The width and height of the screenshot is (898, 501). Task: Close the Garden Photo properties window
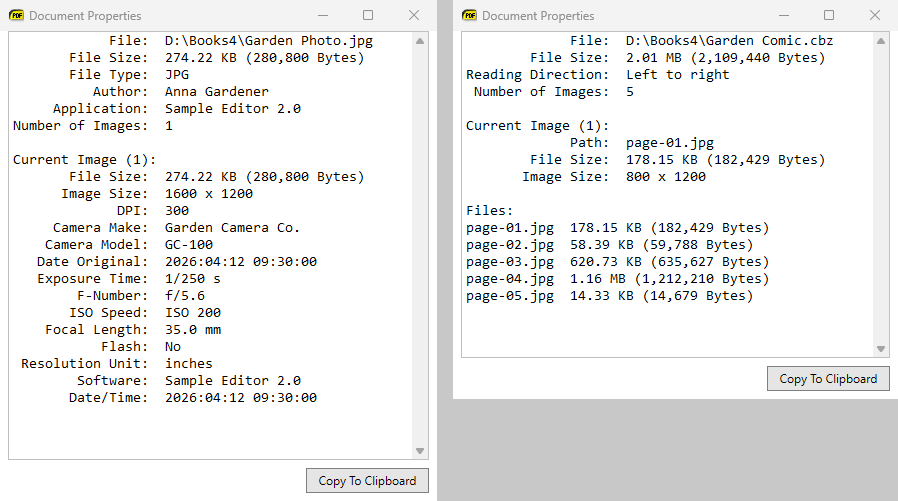coord(414,15)
